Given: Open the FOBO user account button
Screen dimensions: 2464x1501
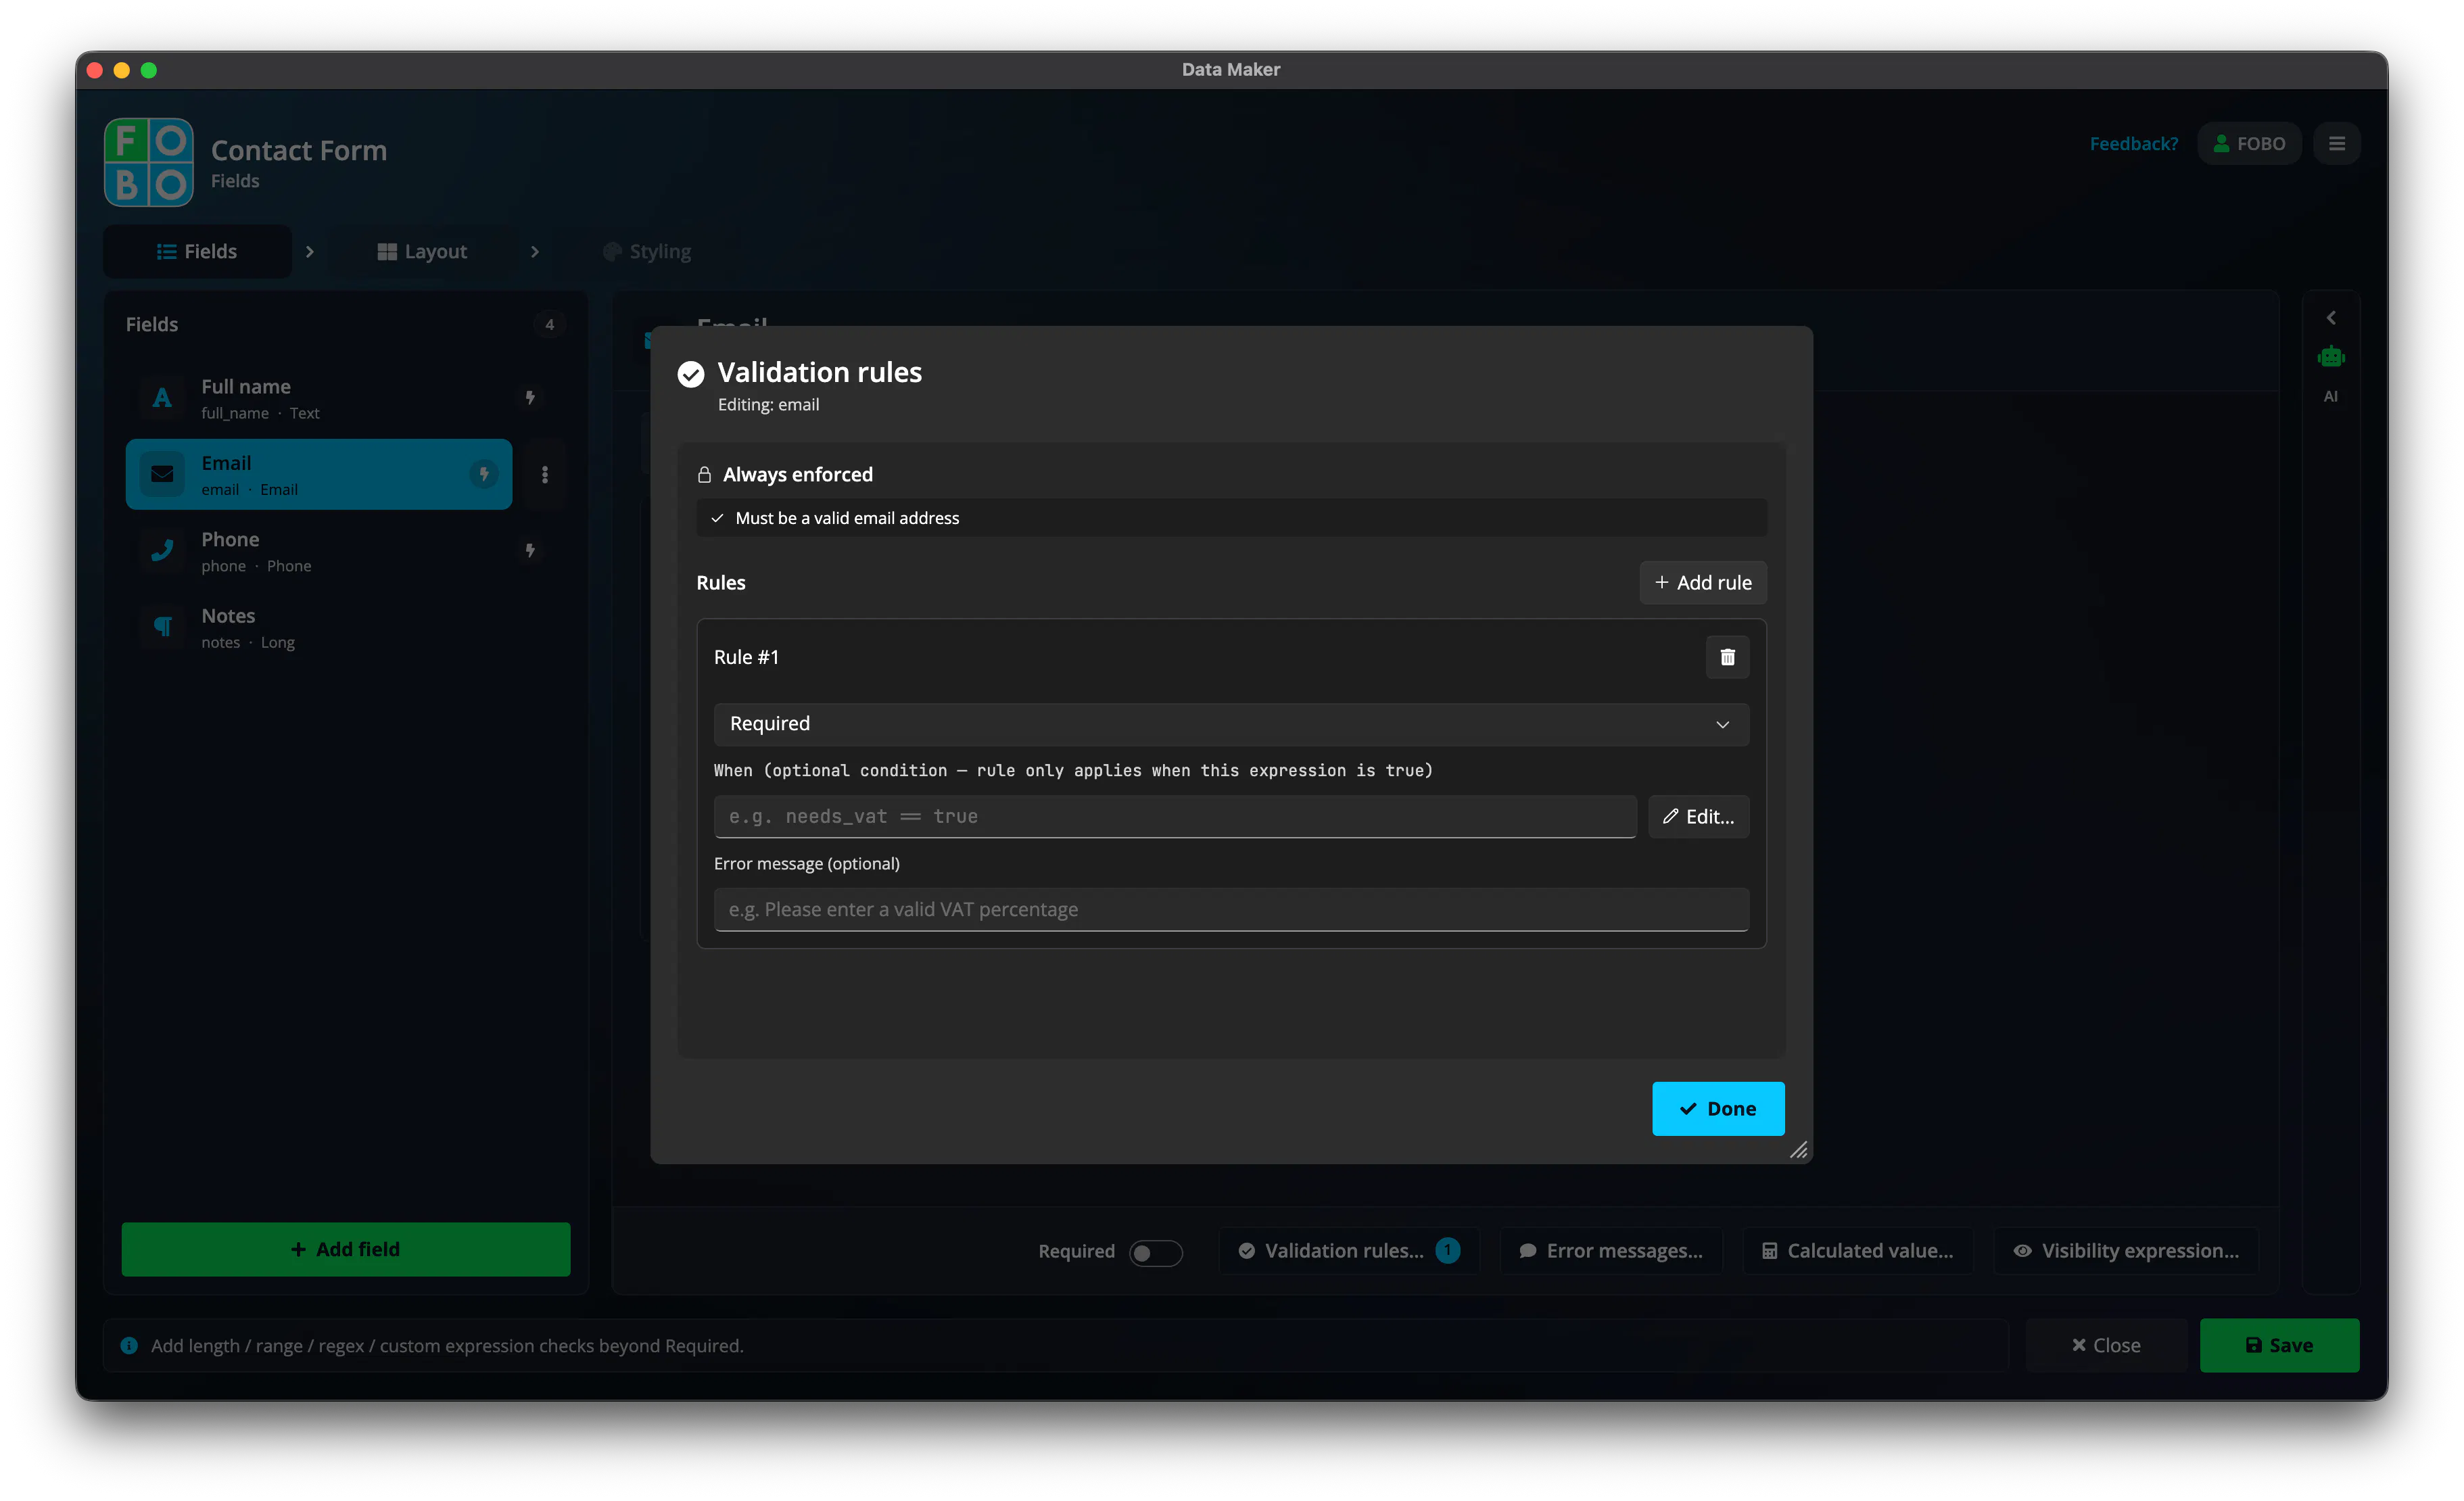Looking at the screenshot, I should click(2249, 144).
